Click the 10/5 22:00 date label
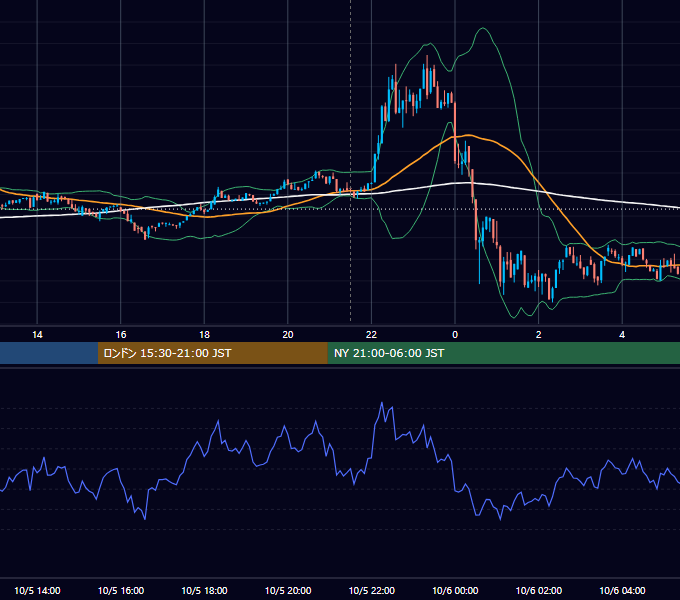The image size is (680, 600). (372, 590)
